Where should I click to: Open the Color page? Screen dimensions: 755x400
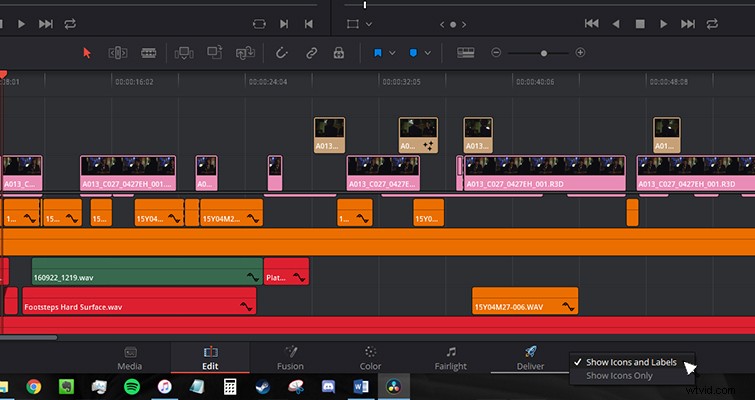pyautogui.click(x=370, y=358)
